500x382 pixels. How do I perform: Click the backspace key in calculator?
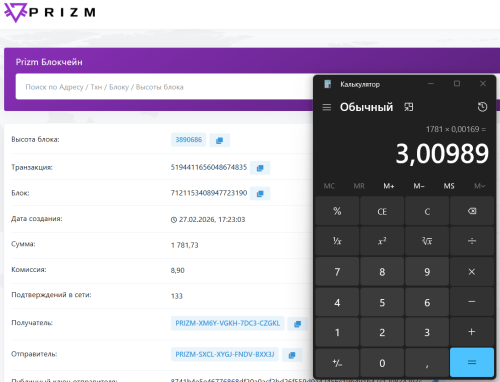[472, 211]
